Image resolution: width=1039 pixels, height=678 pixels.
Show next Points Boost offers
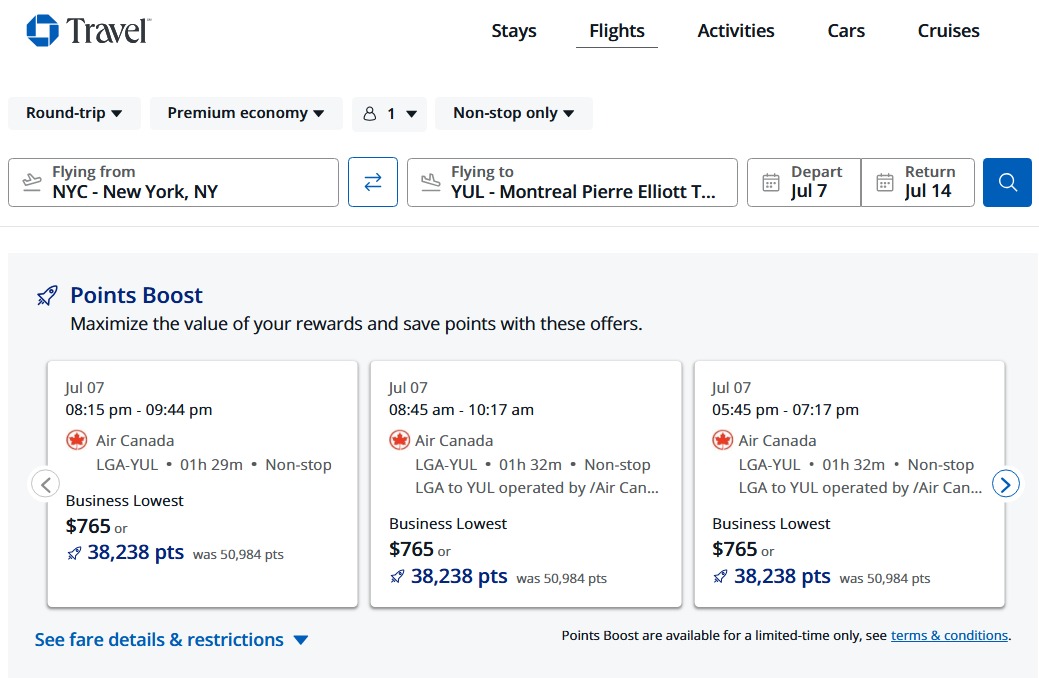pos(1005,484)
